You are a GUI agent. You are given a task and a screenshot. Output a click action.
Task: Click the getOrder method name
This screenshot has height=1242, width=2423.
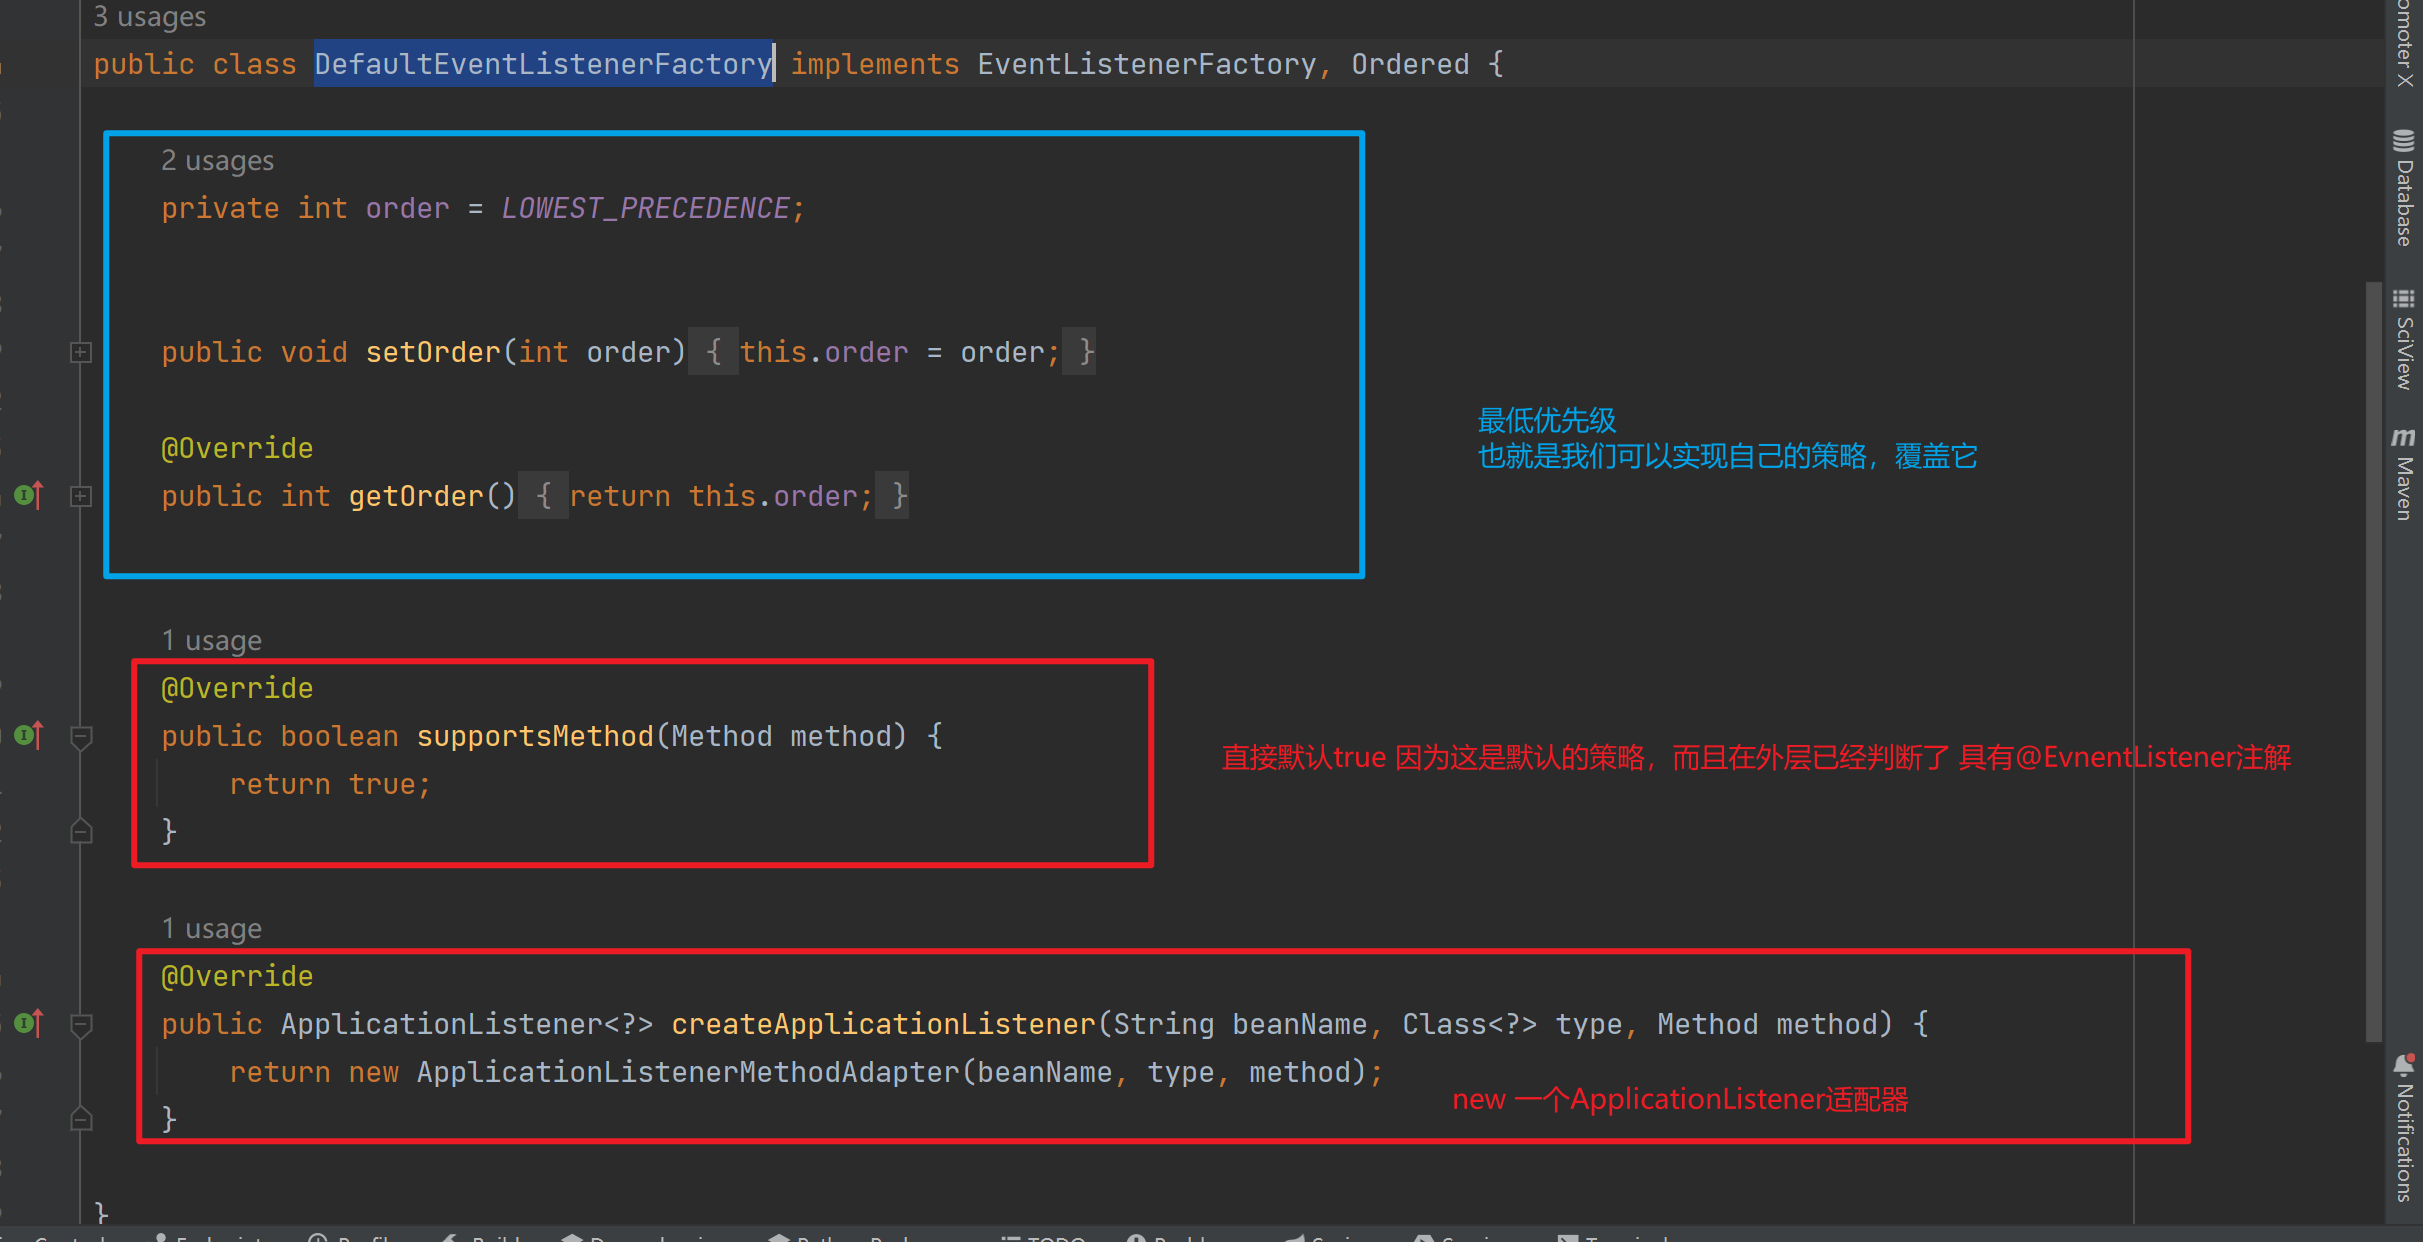416,496
